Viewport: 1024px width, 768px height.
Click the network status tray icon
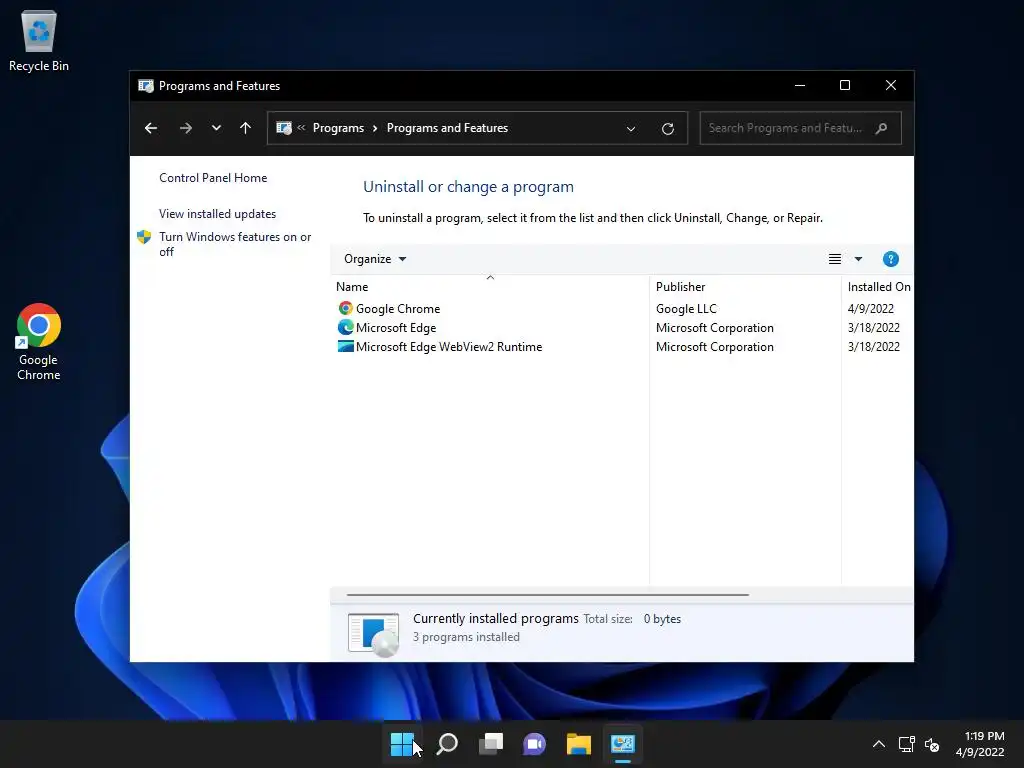click(906, 744)
